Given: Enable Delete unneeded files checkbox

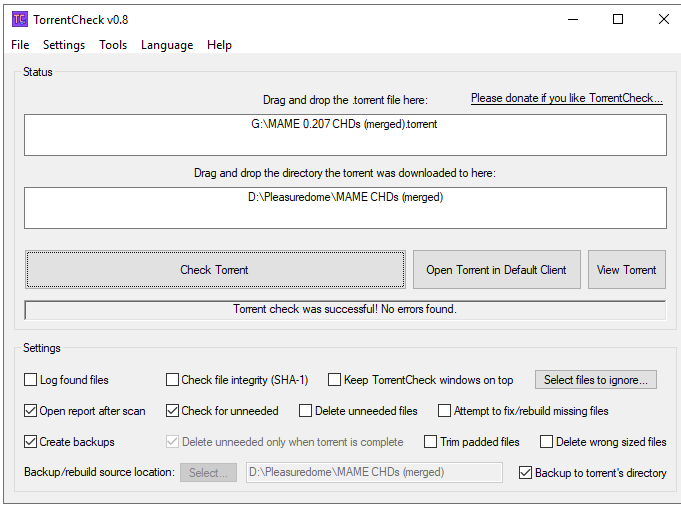Looking at the screenshot, I should [x=305, y=411].
